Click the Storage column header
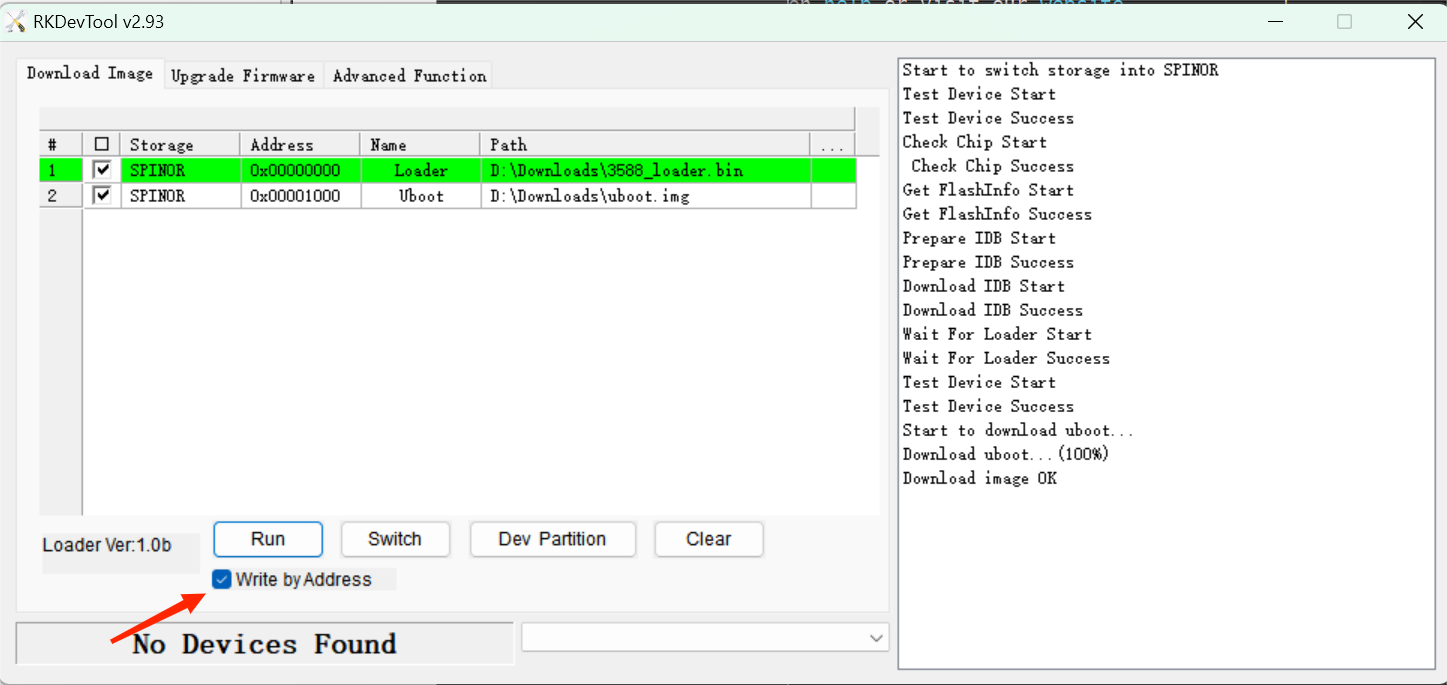 [180, 144]
